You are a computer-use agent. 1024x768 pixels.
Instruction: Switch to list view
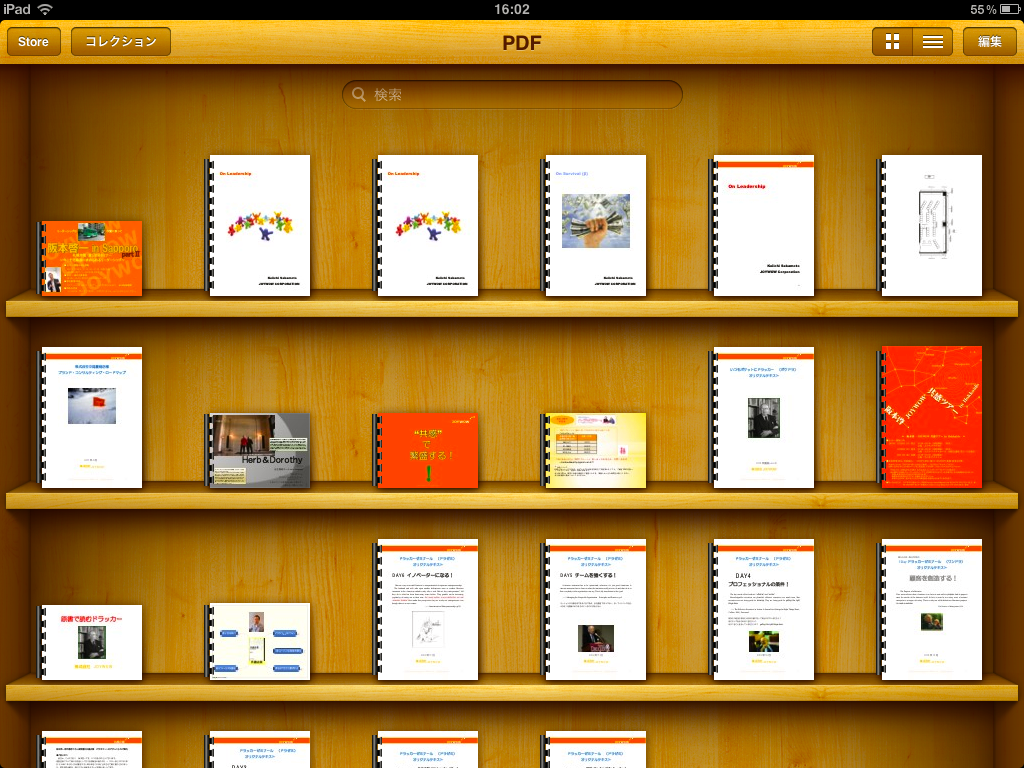(932, 42)
